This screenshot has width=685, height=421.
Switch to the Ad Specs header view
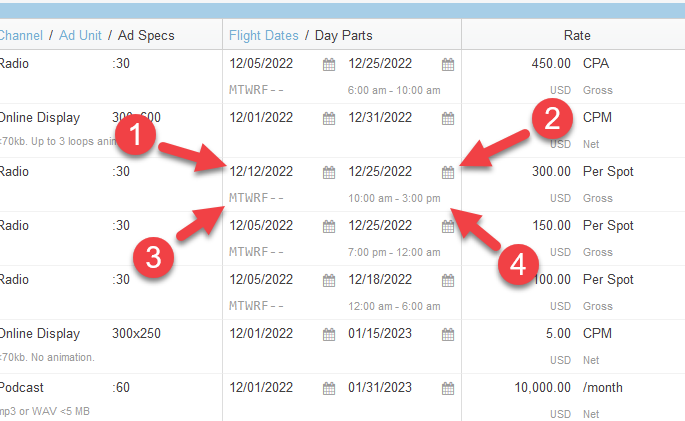pos(146,35)
